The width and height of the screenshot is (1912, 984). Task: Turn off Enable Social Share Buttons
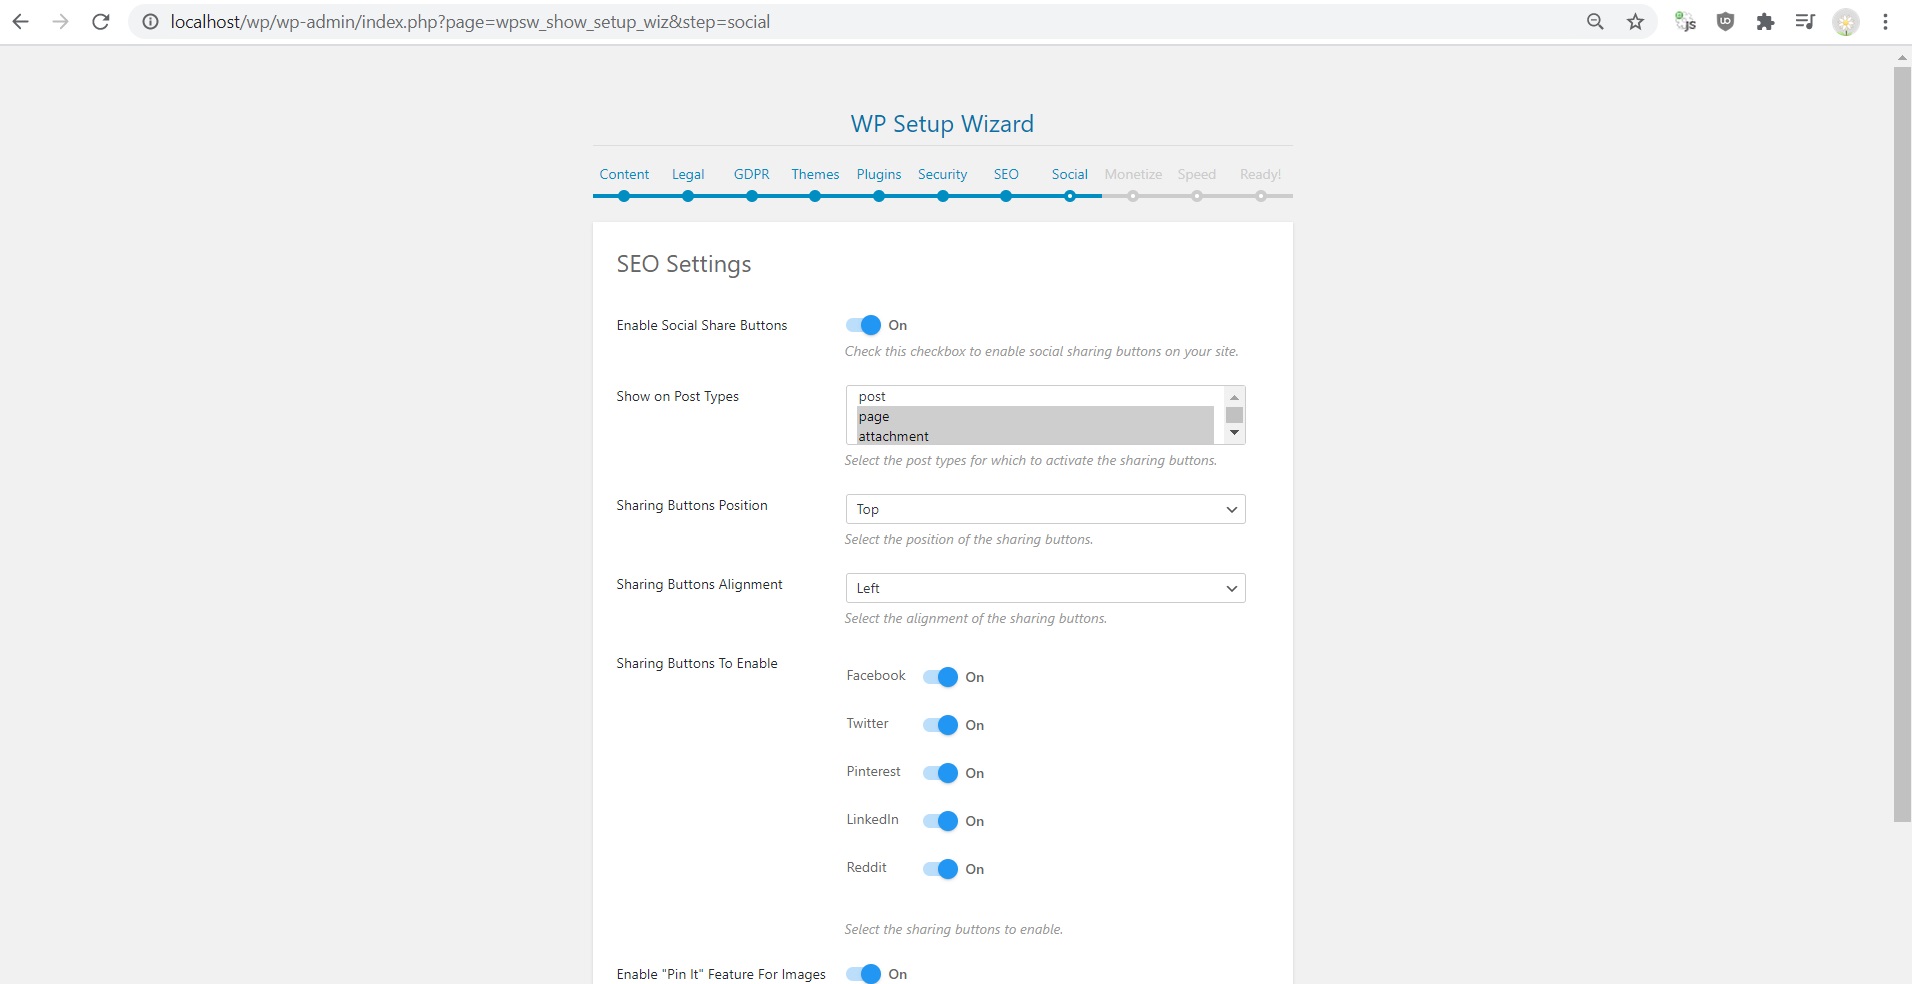[x=862, y=325]
